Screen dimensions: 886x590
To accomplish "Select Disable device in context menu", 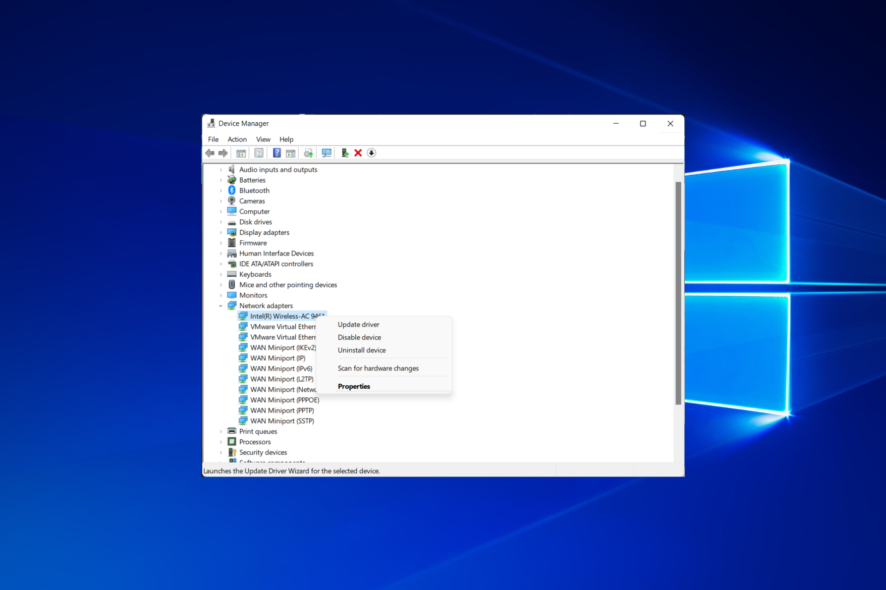I will tap(359, 337).
